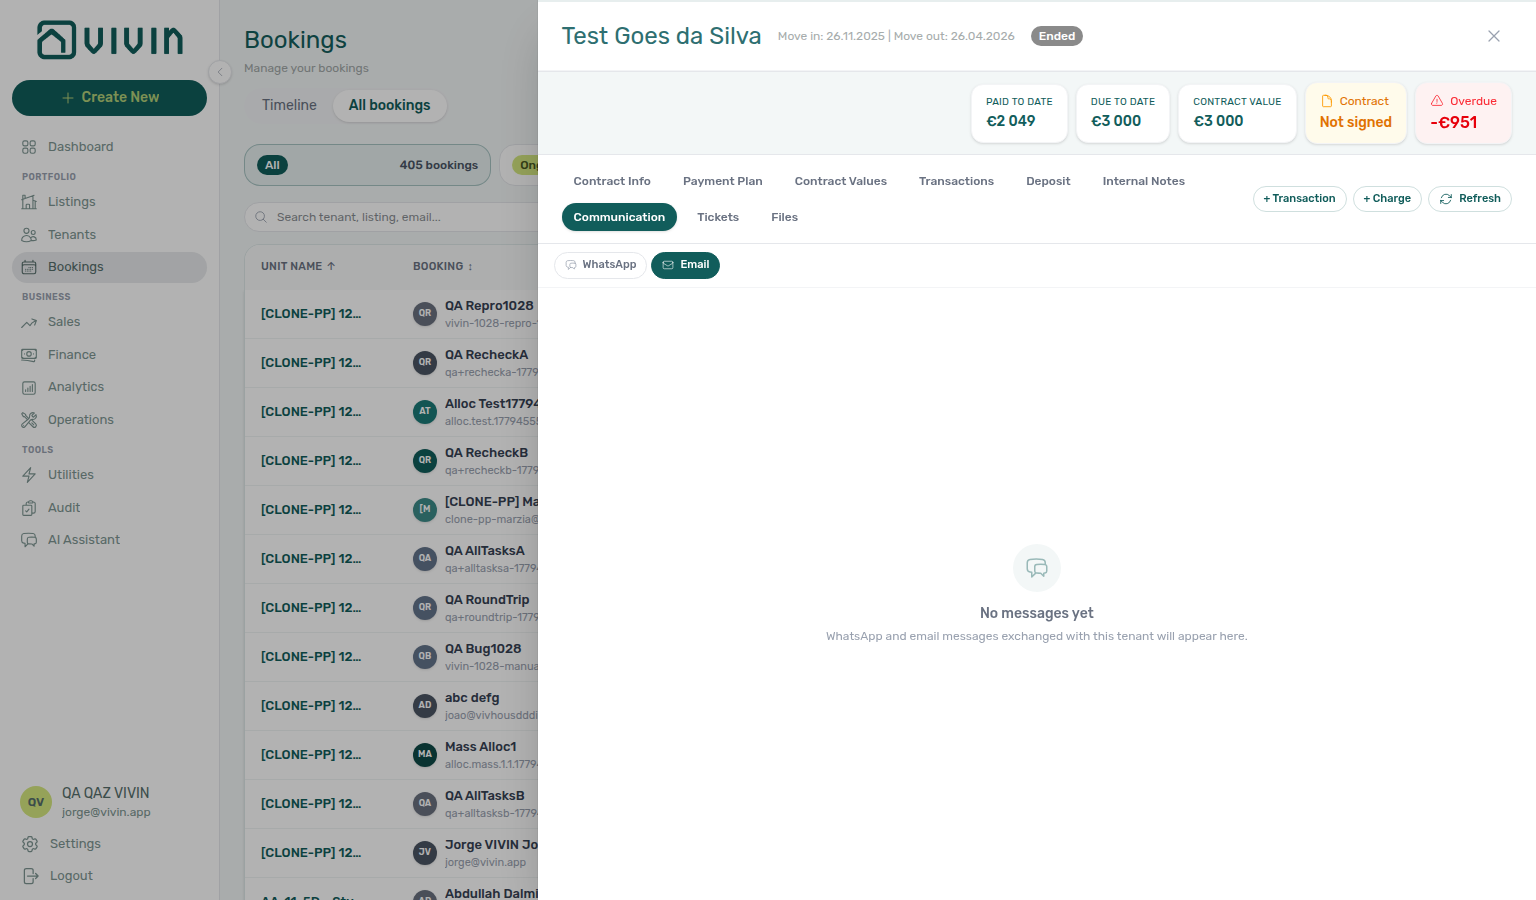Click the jorge@vivin.app account email
1536x900 pixels.
click(x=106, y=812)
